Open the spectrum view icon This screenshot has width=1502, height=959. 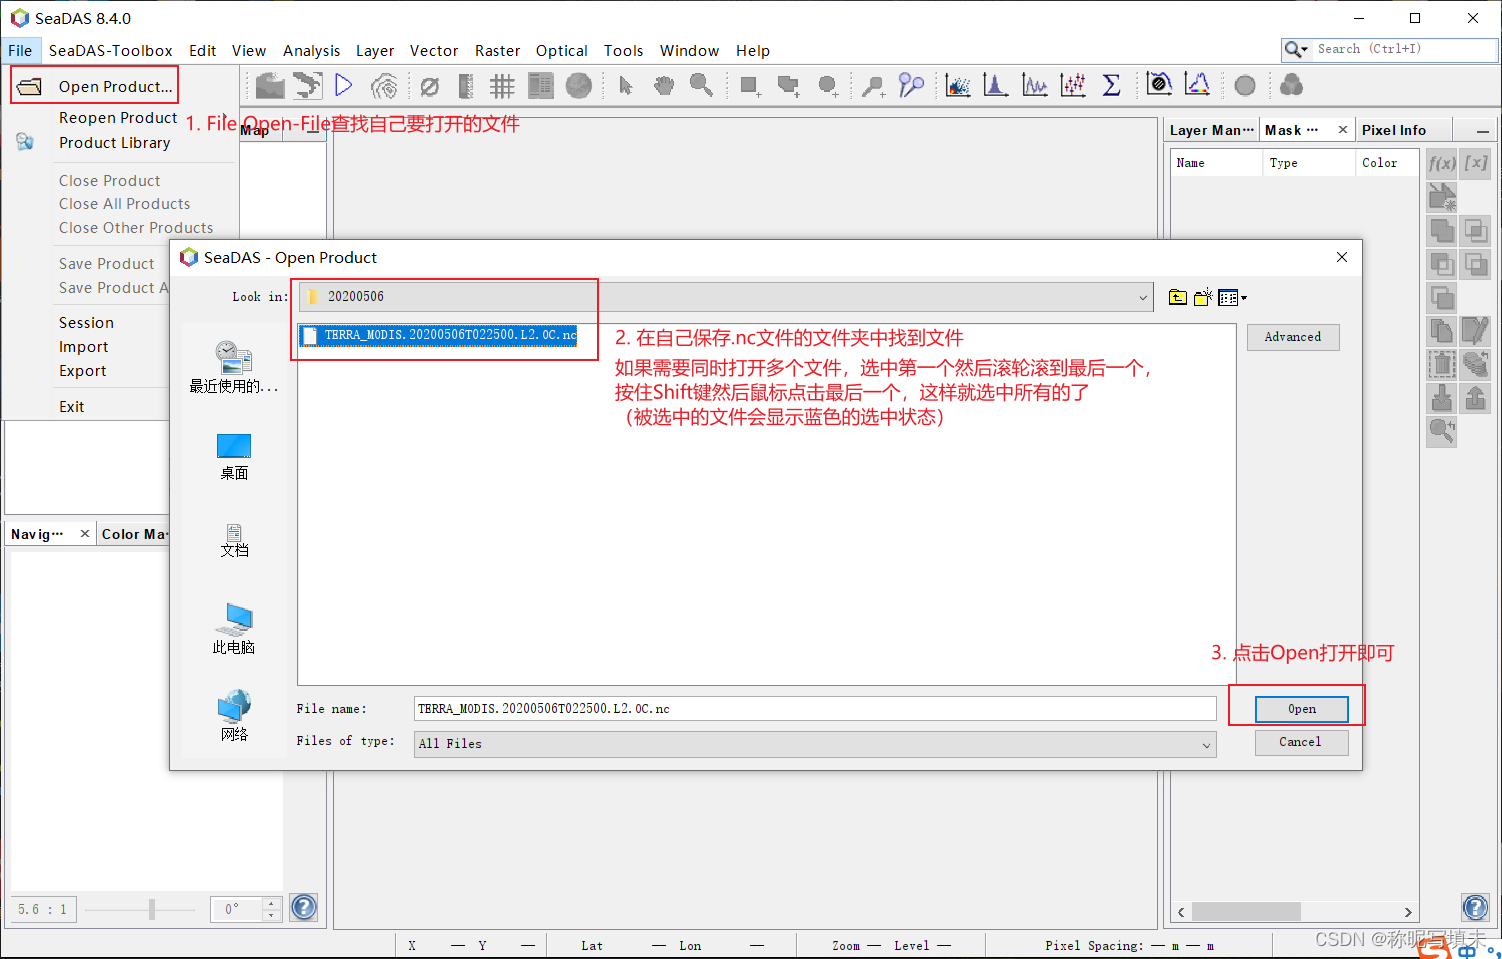click(1197, 85)
